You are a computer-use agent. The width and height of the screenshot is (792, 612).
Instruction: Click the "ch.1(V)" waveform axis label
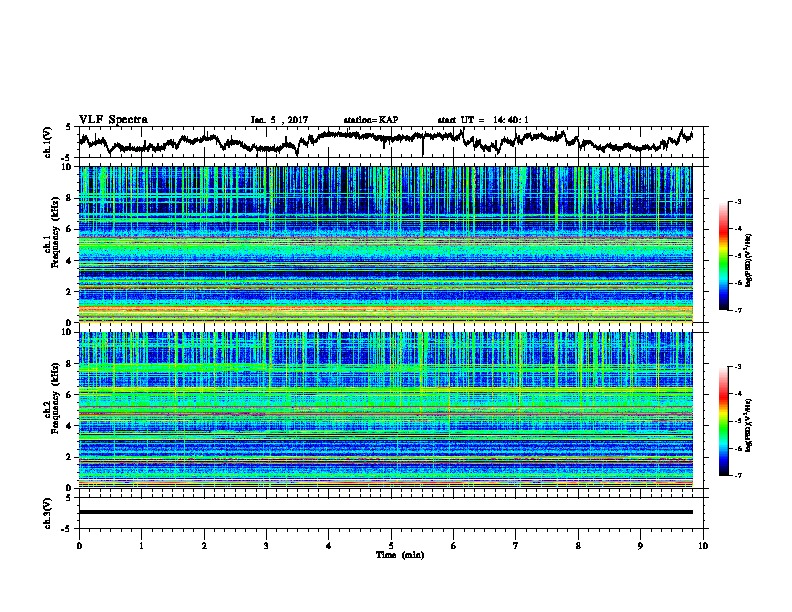click(x=48, y=142)
